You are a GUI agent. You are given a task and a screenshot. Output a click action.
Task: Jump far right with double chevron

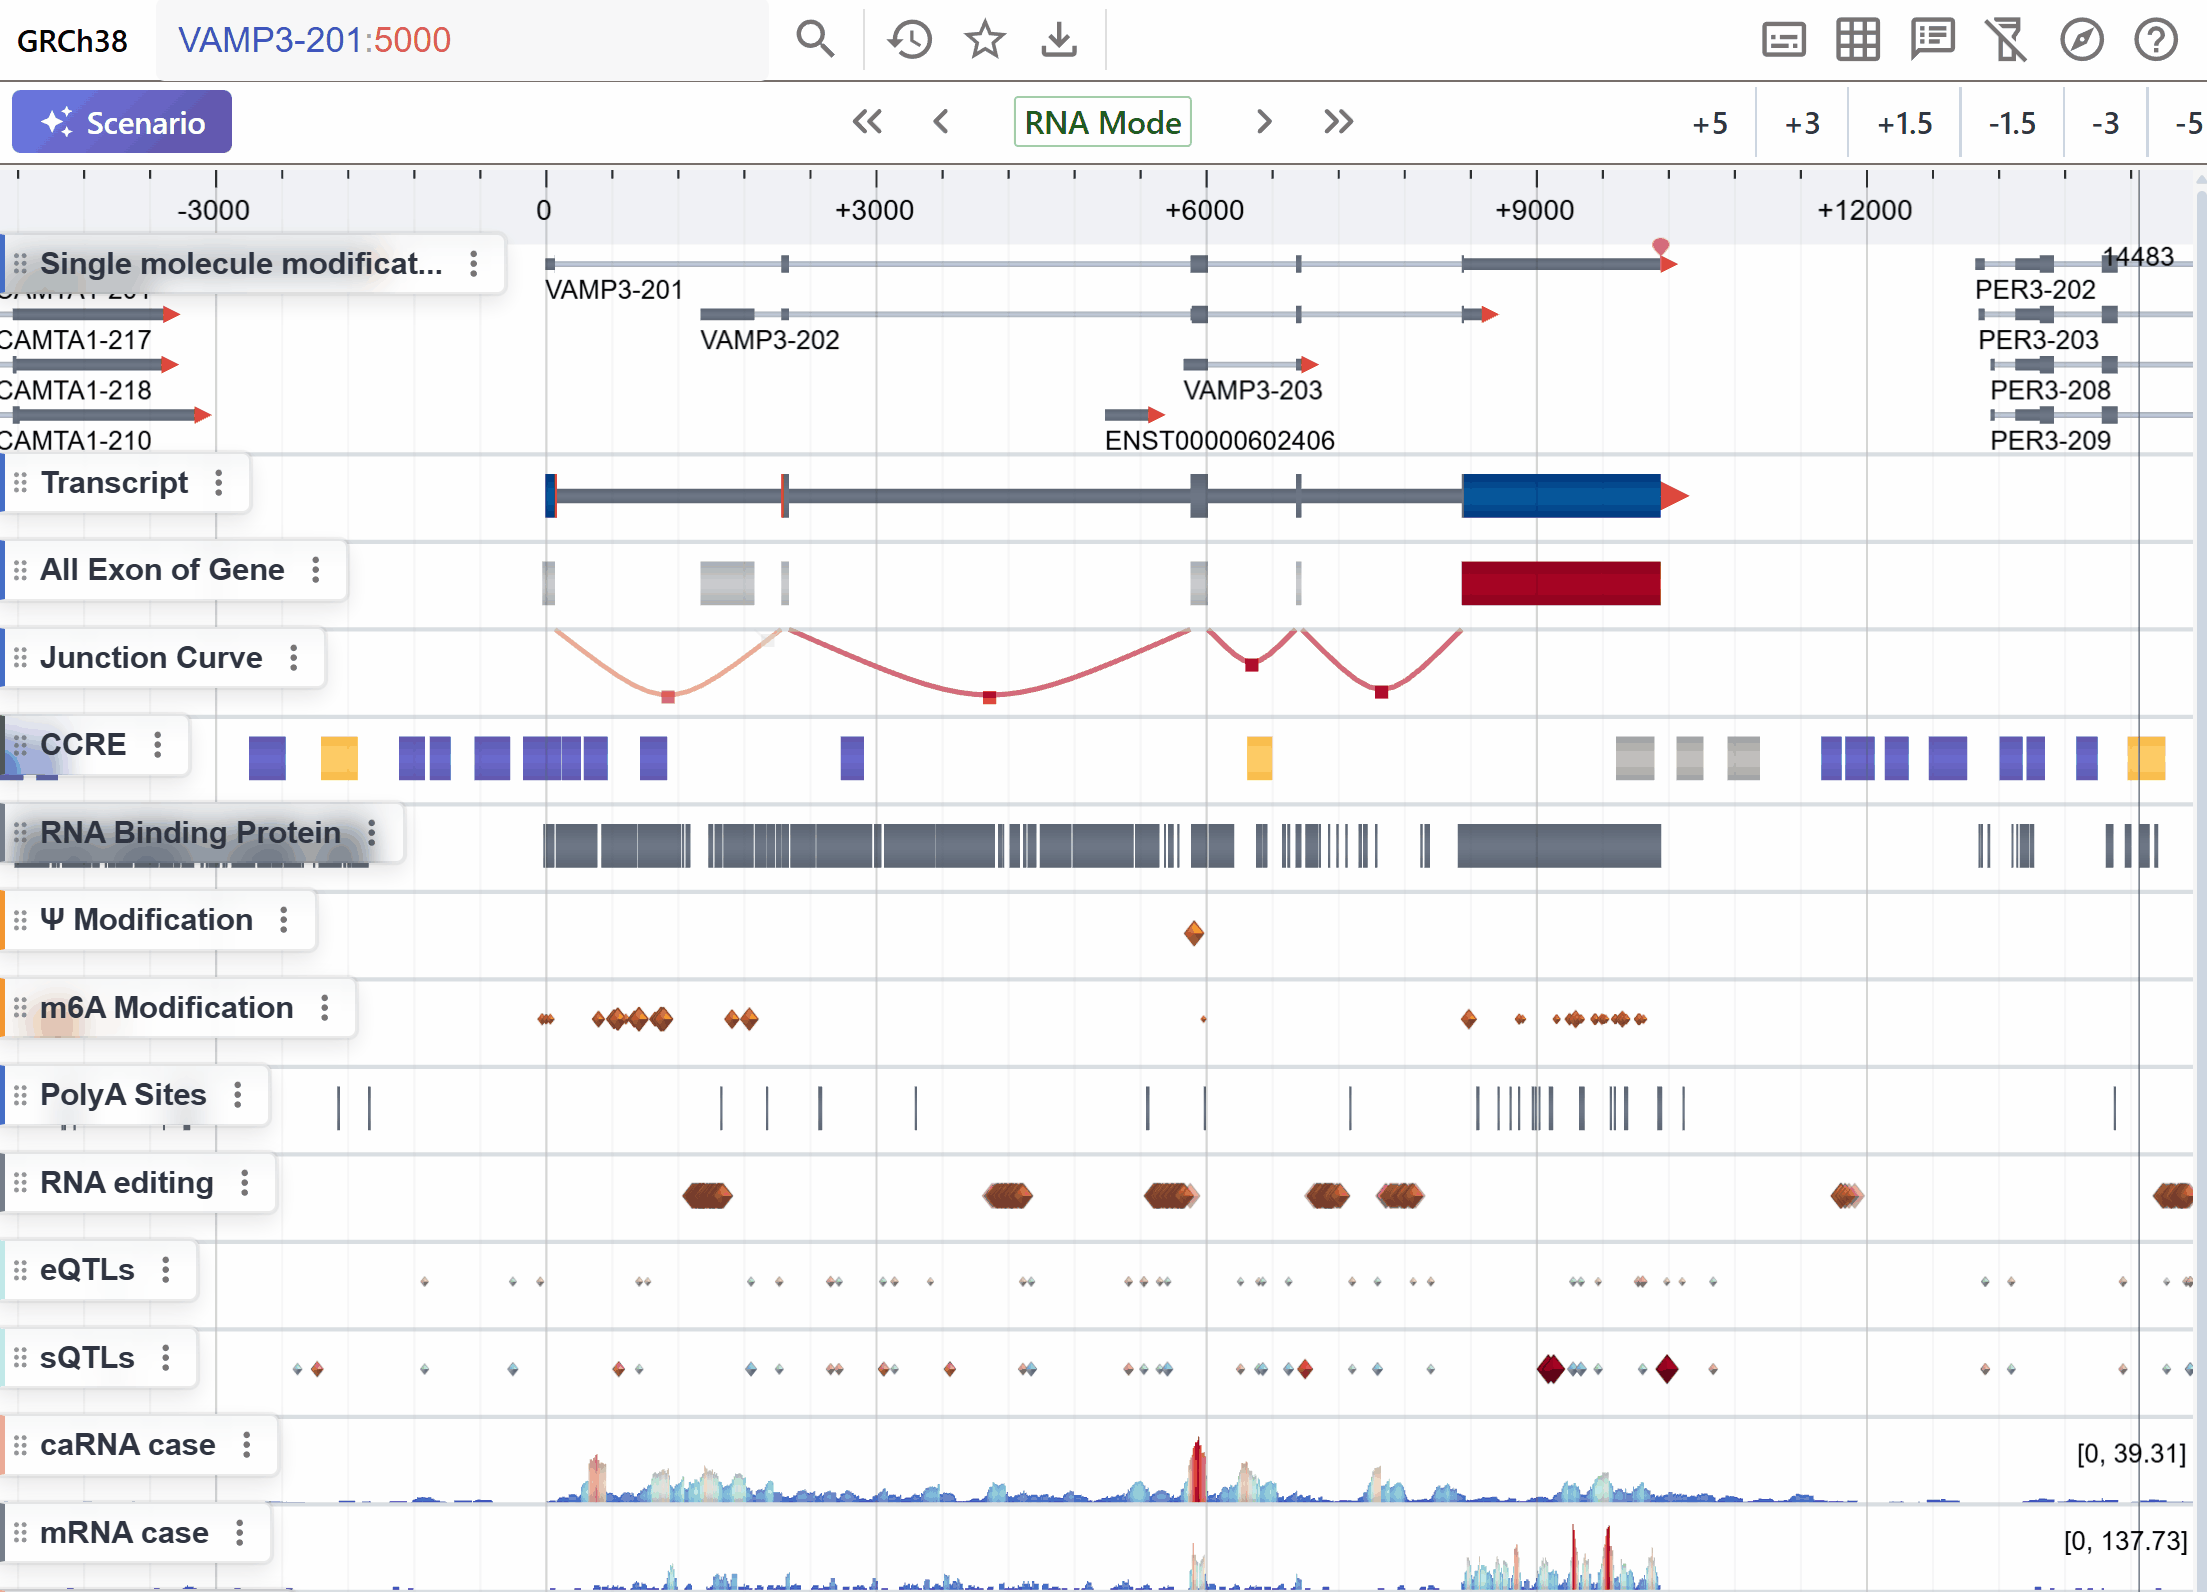(x=1338, y=122)
